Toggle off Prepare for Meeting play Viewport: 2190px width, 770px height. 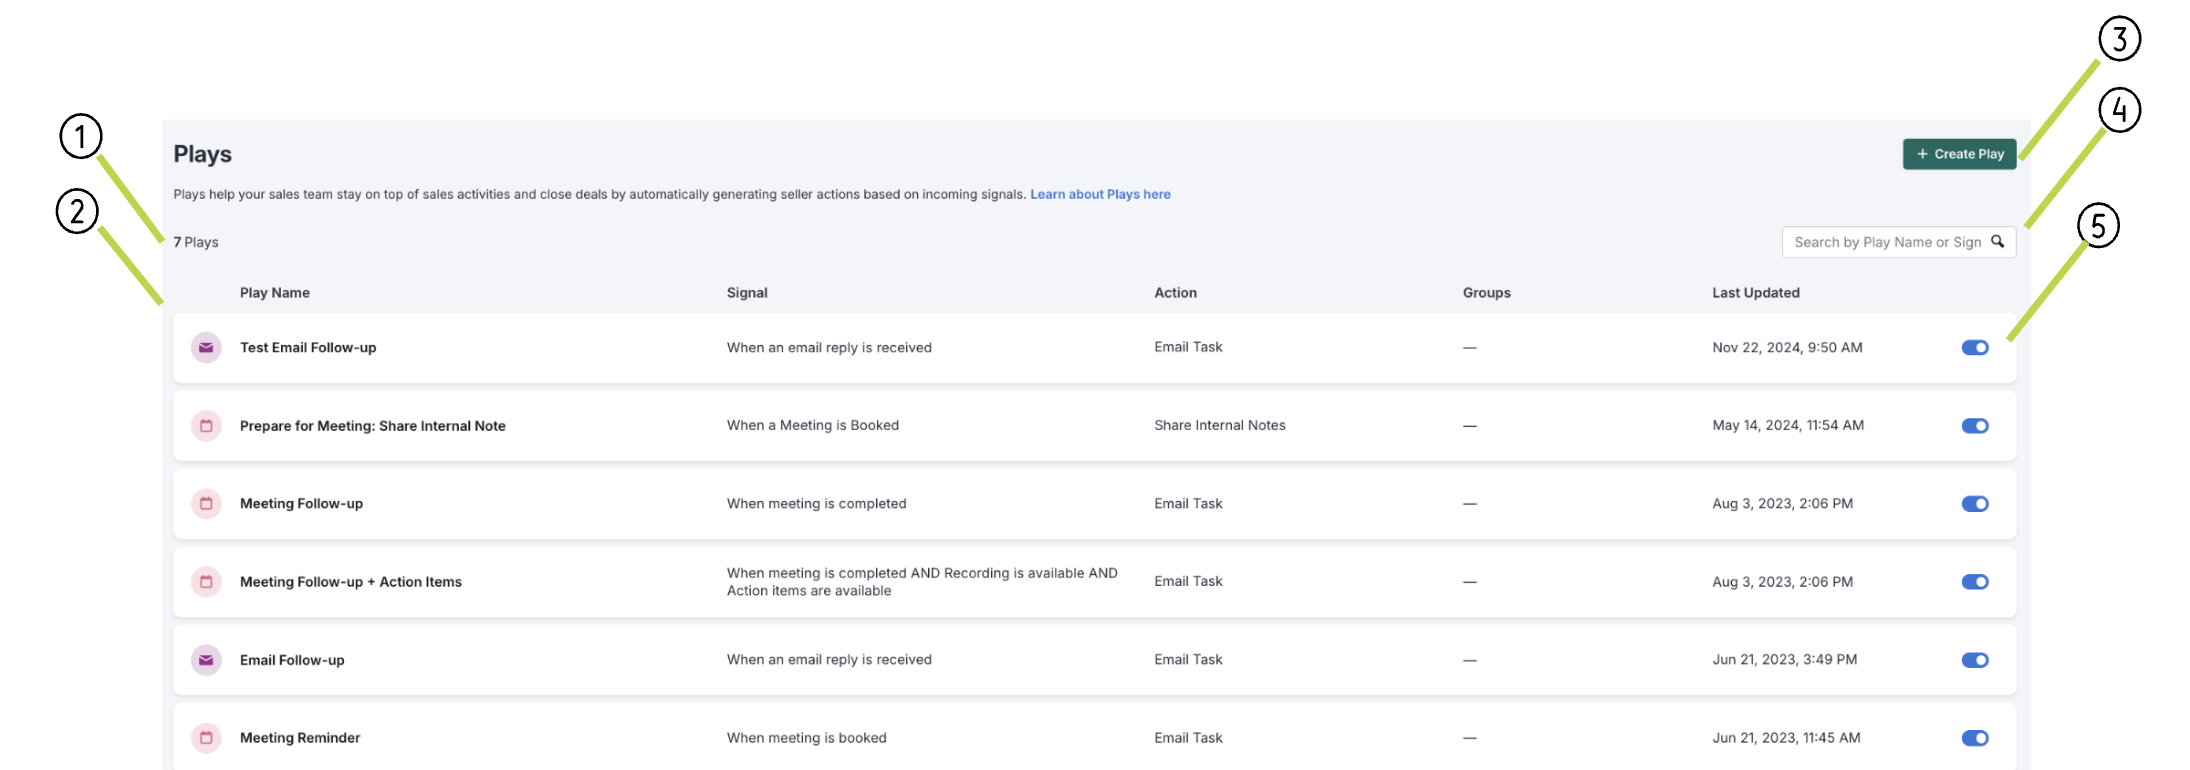pos(1974,426)
